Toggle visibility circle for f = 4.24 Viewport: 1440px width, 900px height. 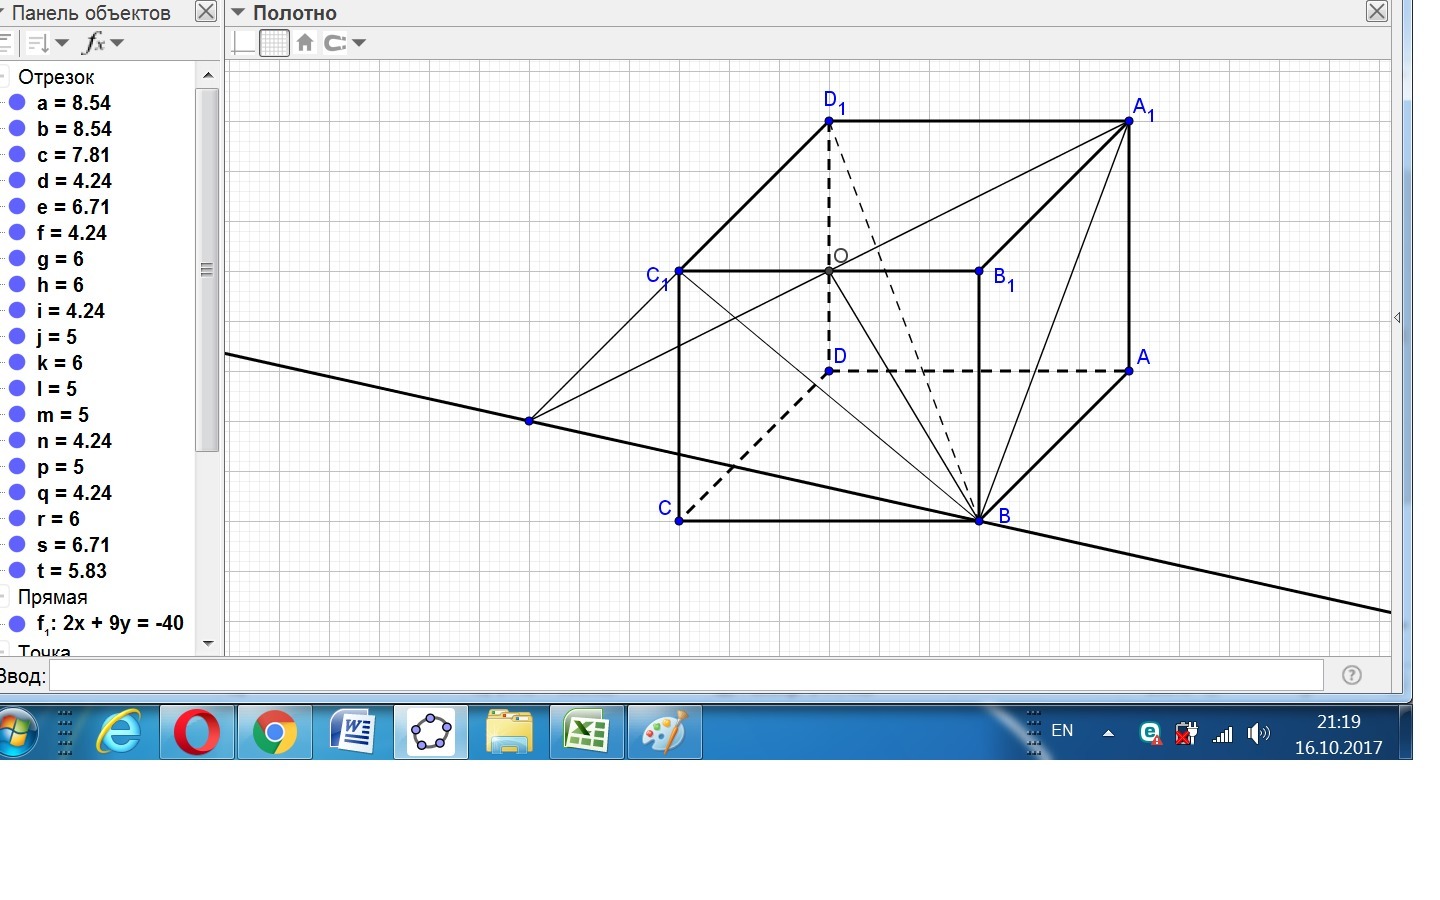[17, 233]
